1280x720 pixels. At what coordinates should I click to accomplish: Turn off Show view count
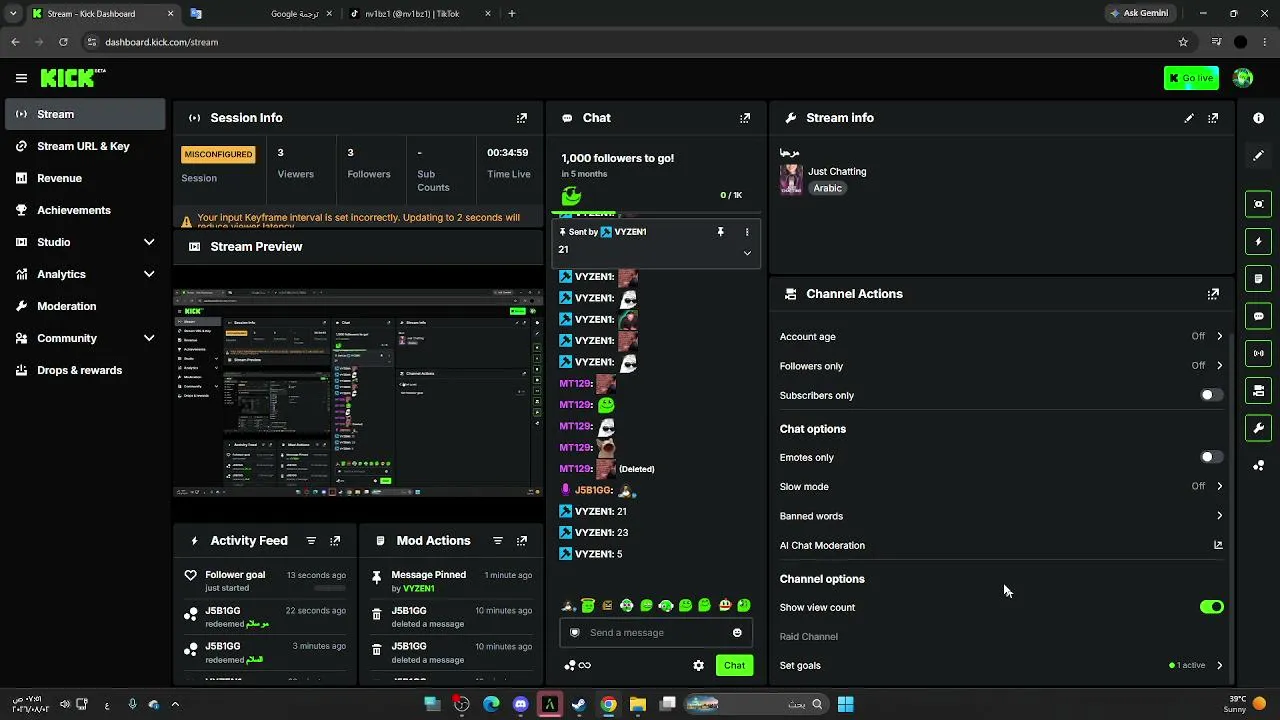(1211, 607)
